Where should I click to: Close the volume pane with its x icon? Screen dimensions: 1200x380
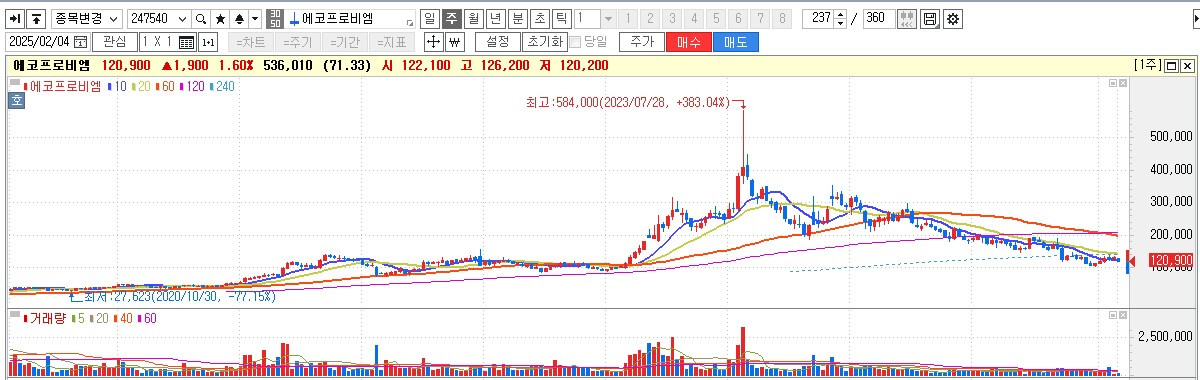[x=1123, y=315]
